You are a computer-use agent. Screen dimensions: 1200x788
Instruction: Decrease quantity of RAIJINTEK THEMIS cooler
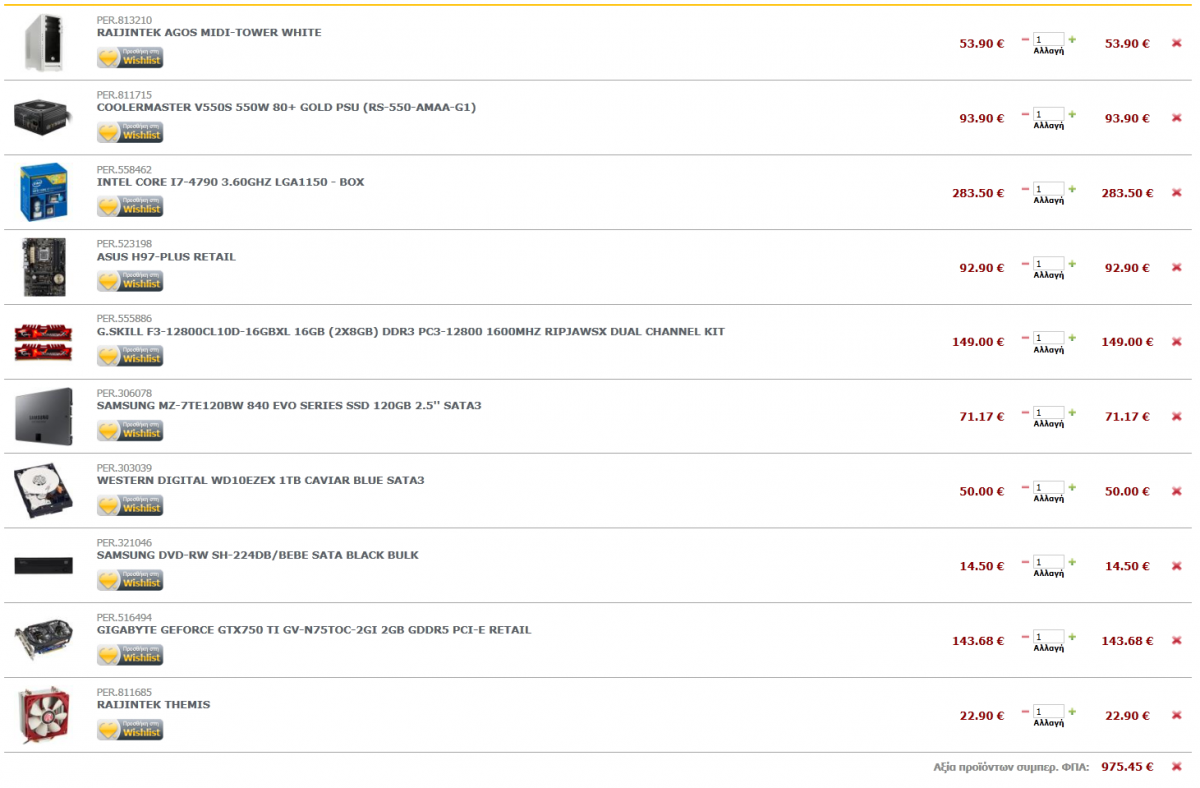[1025, 711]
